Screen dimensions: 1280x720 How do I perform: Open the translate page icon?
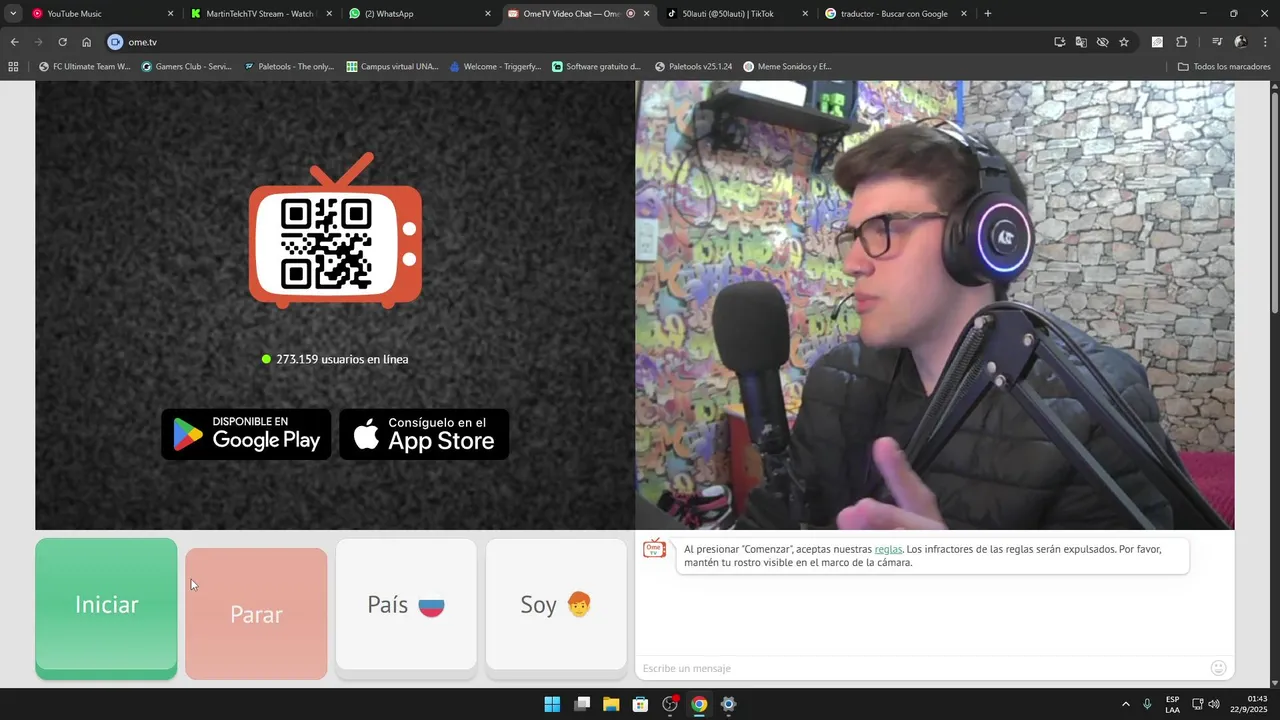tap(1081, 42)
